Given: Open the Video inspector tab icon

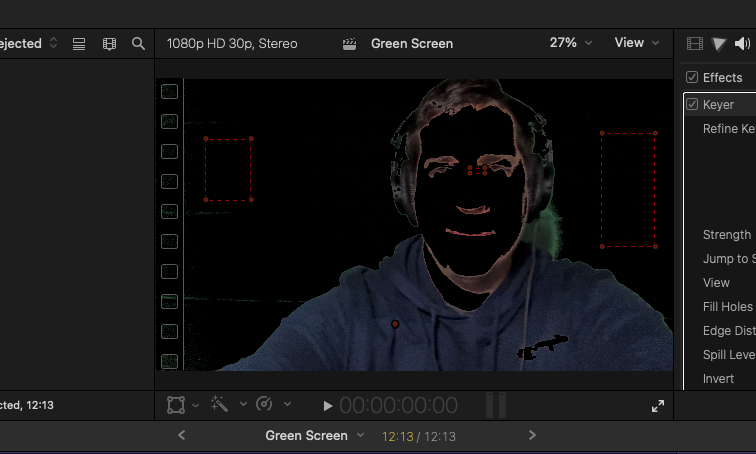Looking at the screenshot, I should 695,43.
